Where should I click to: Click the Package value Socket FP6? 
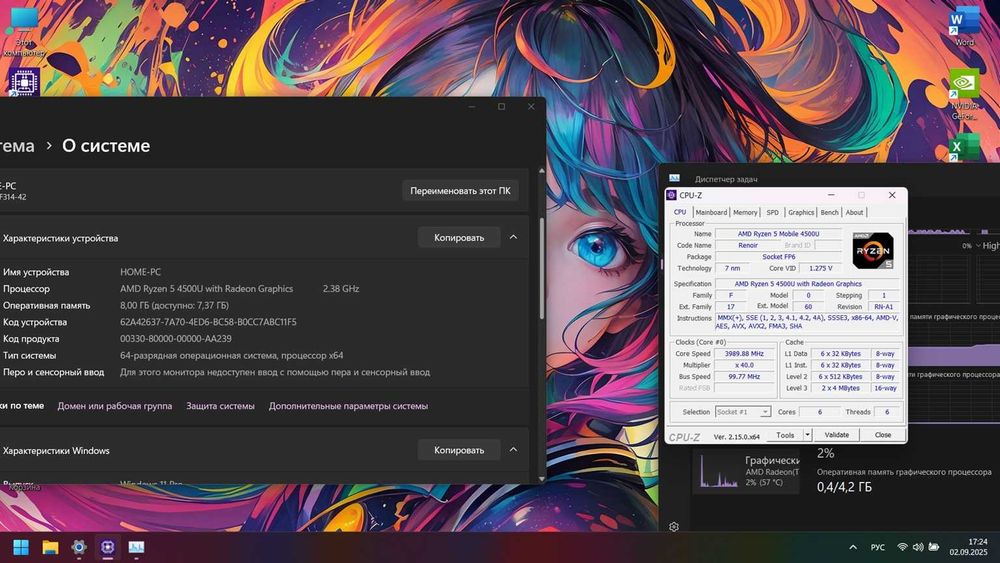(779, 257)
